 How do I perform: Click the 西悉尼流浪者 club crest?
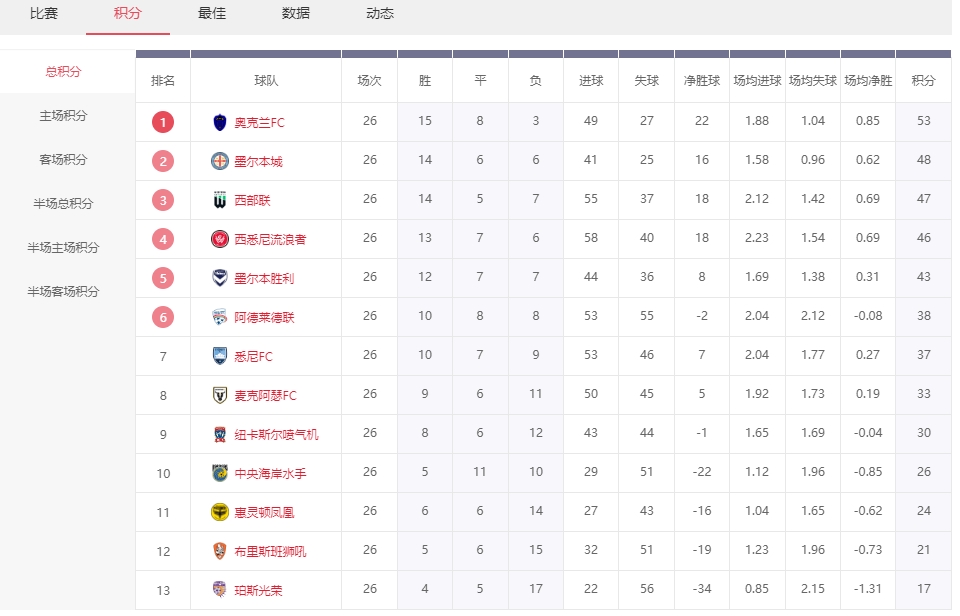220,239
